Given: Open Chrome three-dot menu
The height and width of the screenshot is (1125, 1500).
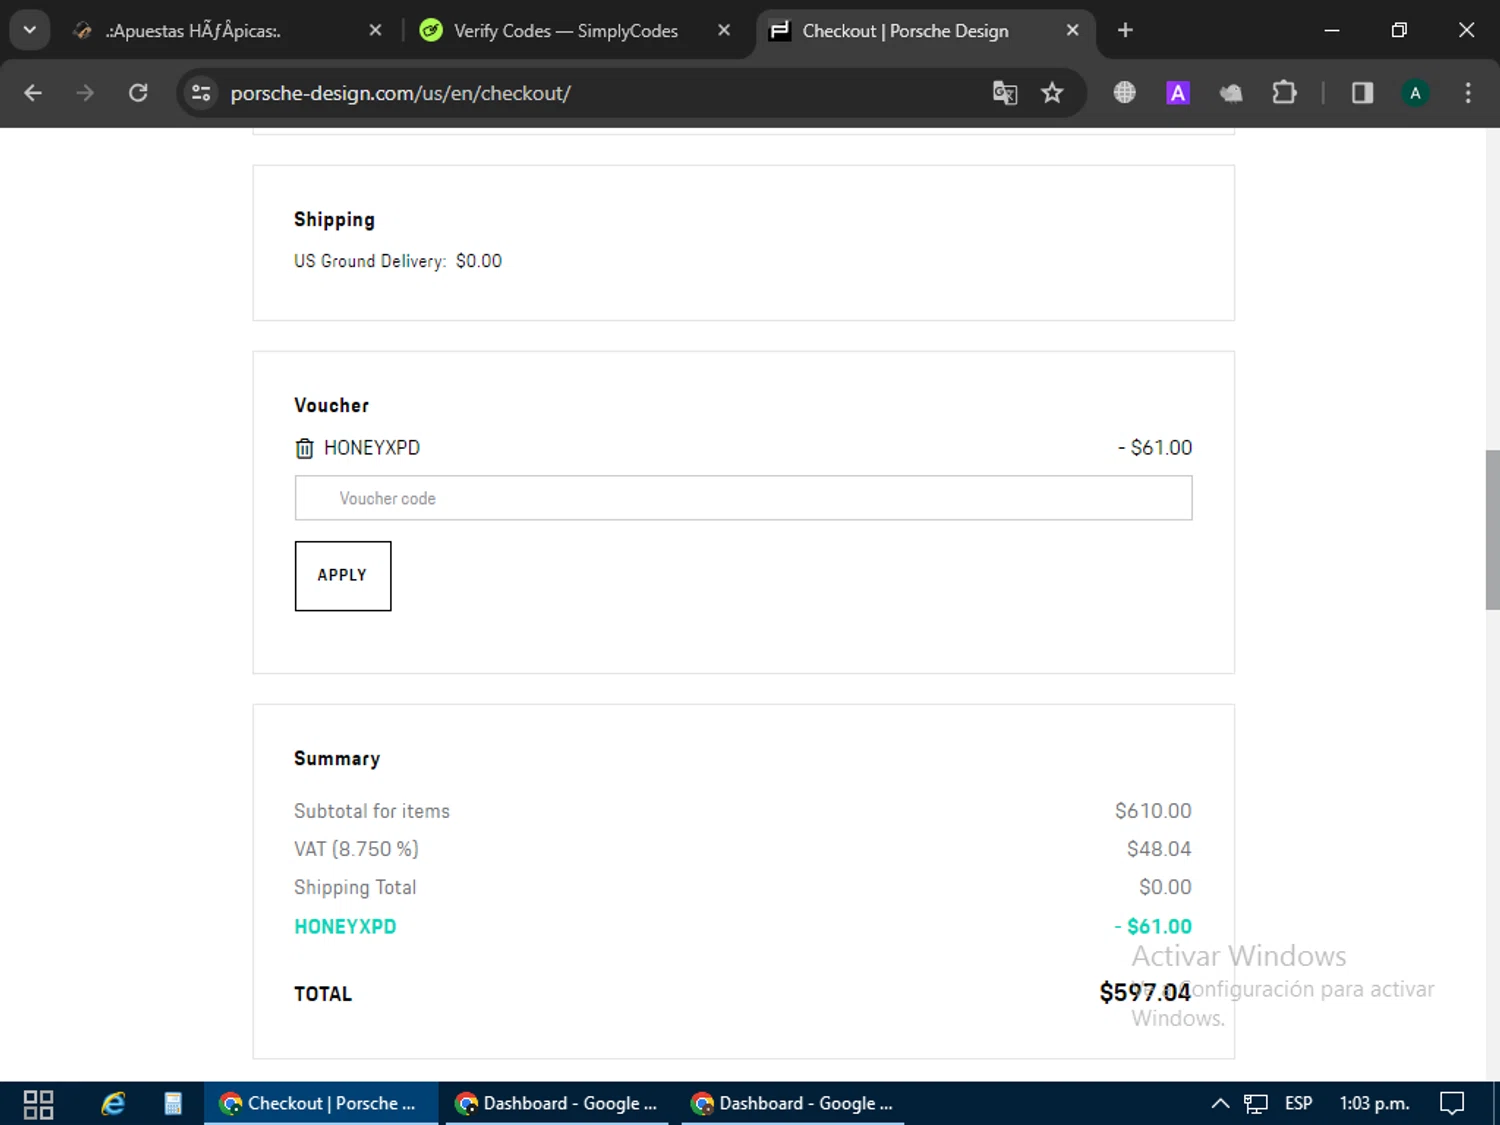Looking at the screenshot, I should [x=1468, y=93].
